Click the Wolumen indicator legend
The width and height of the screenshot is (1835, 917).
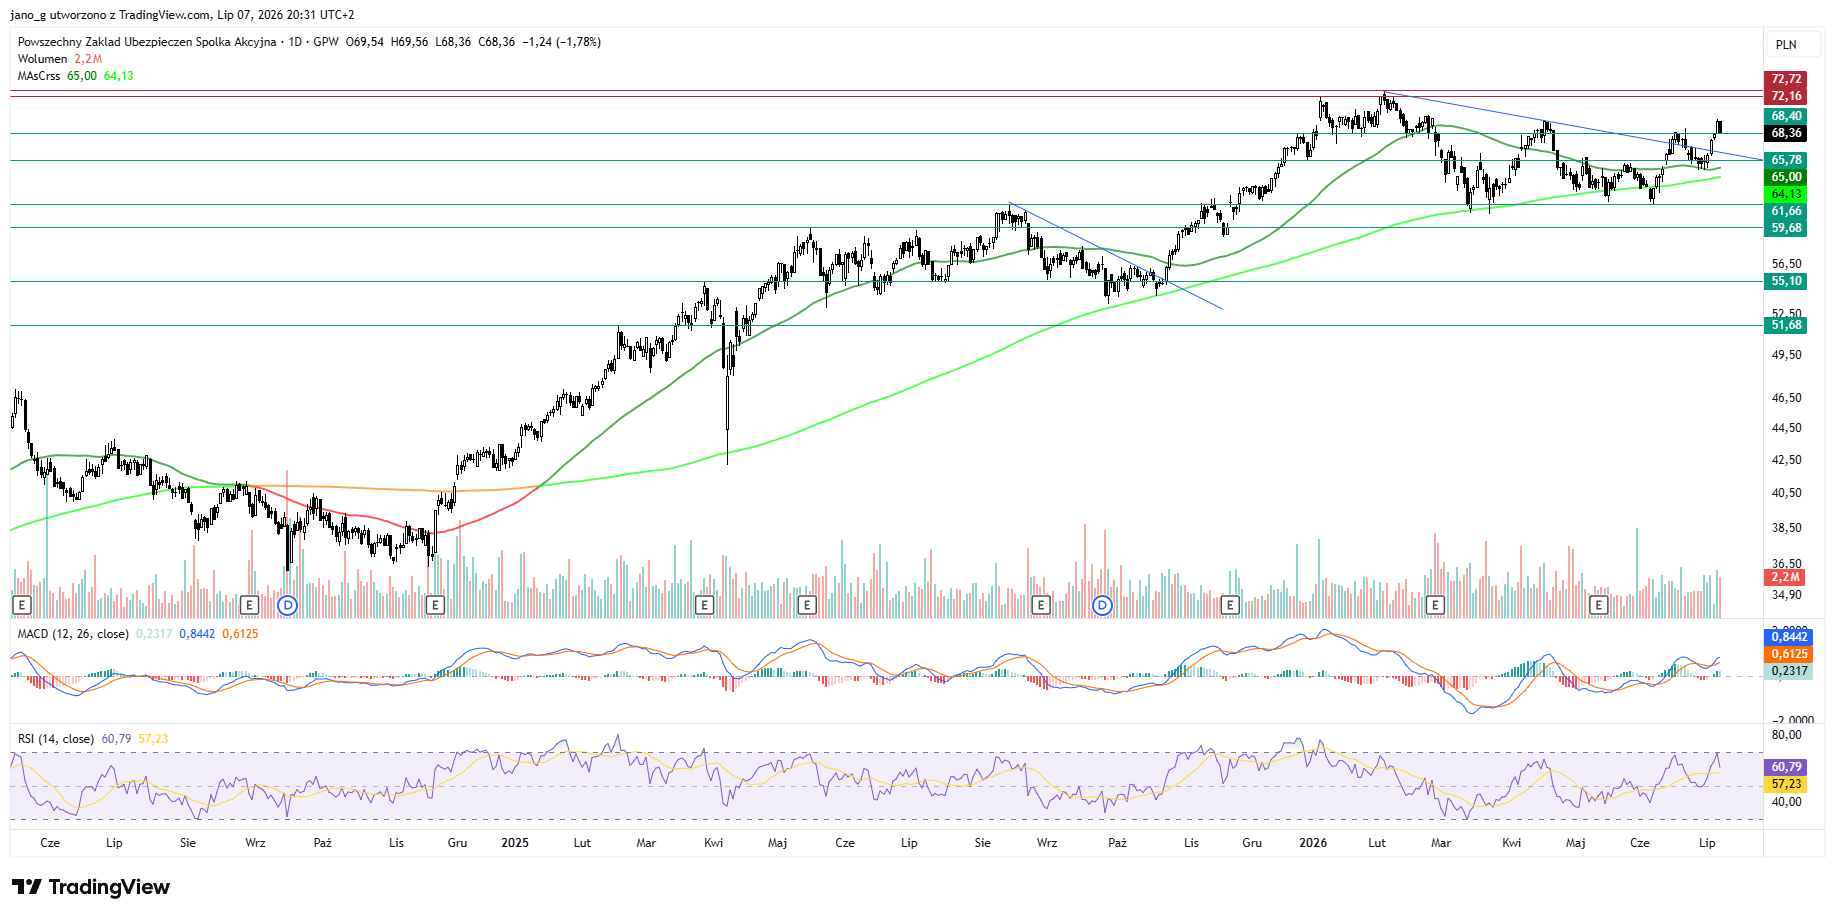point(43,59)
